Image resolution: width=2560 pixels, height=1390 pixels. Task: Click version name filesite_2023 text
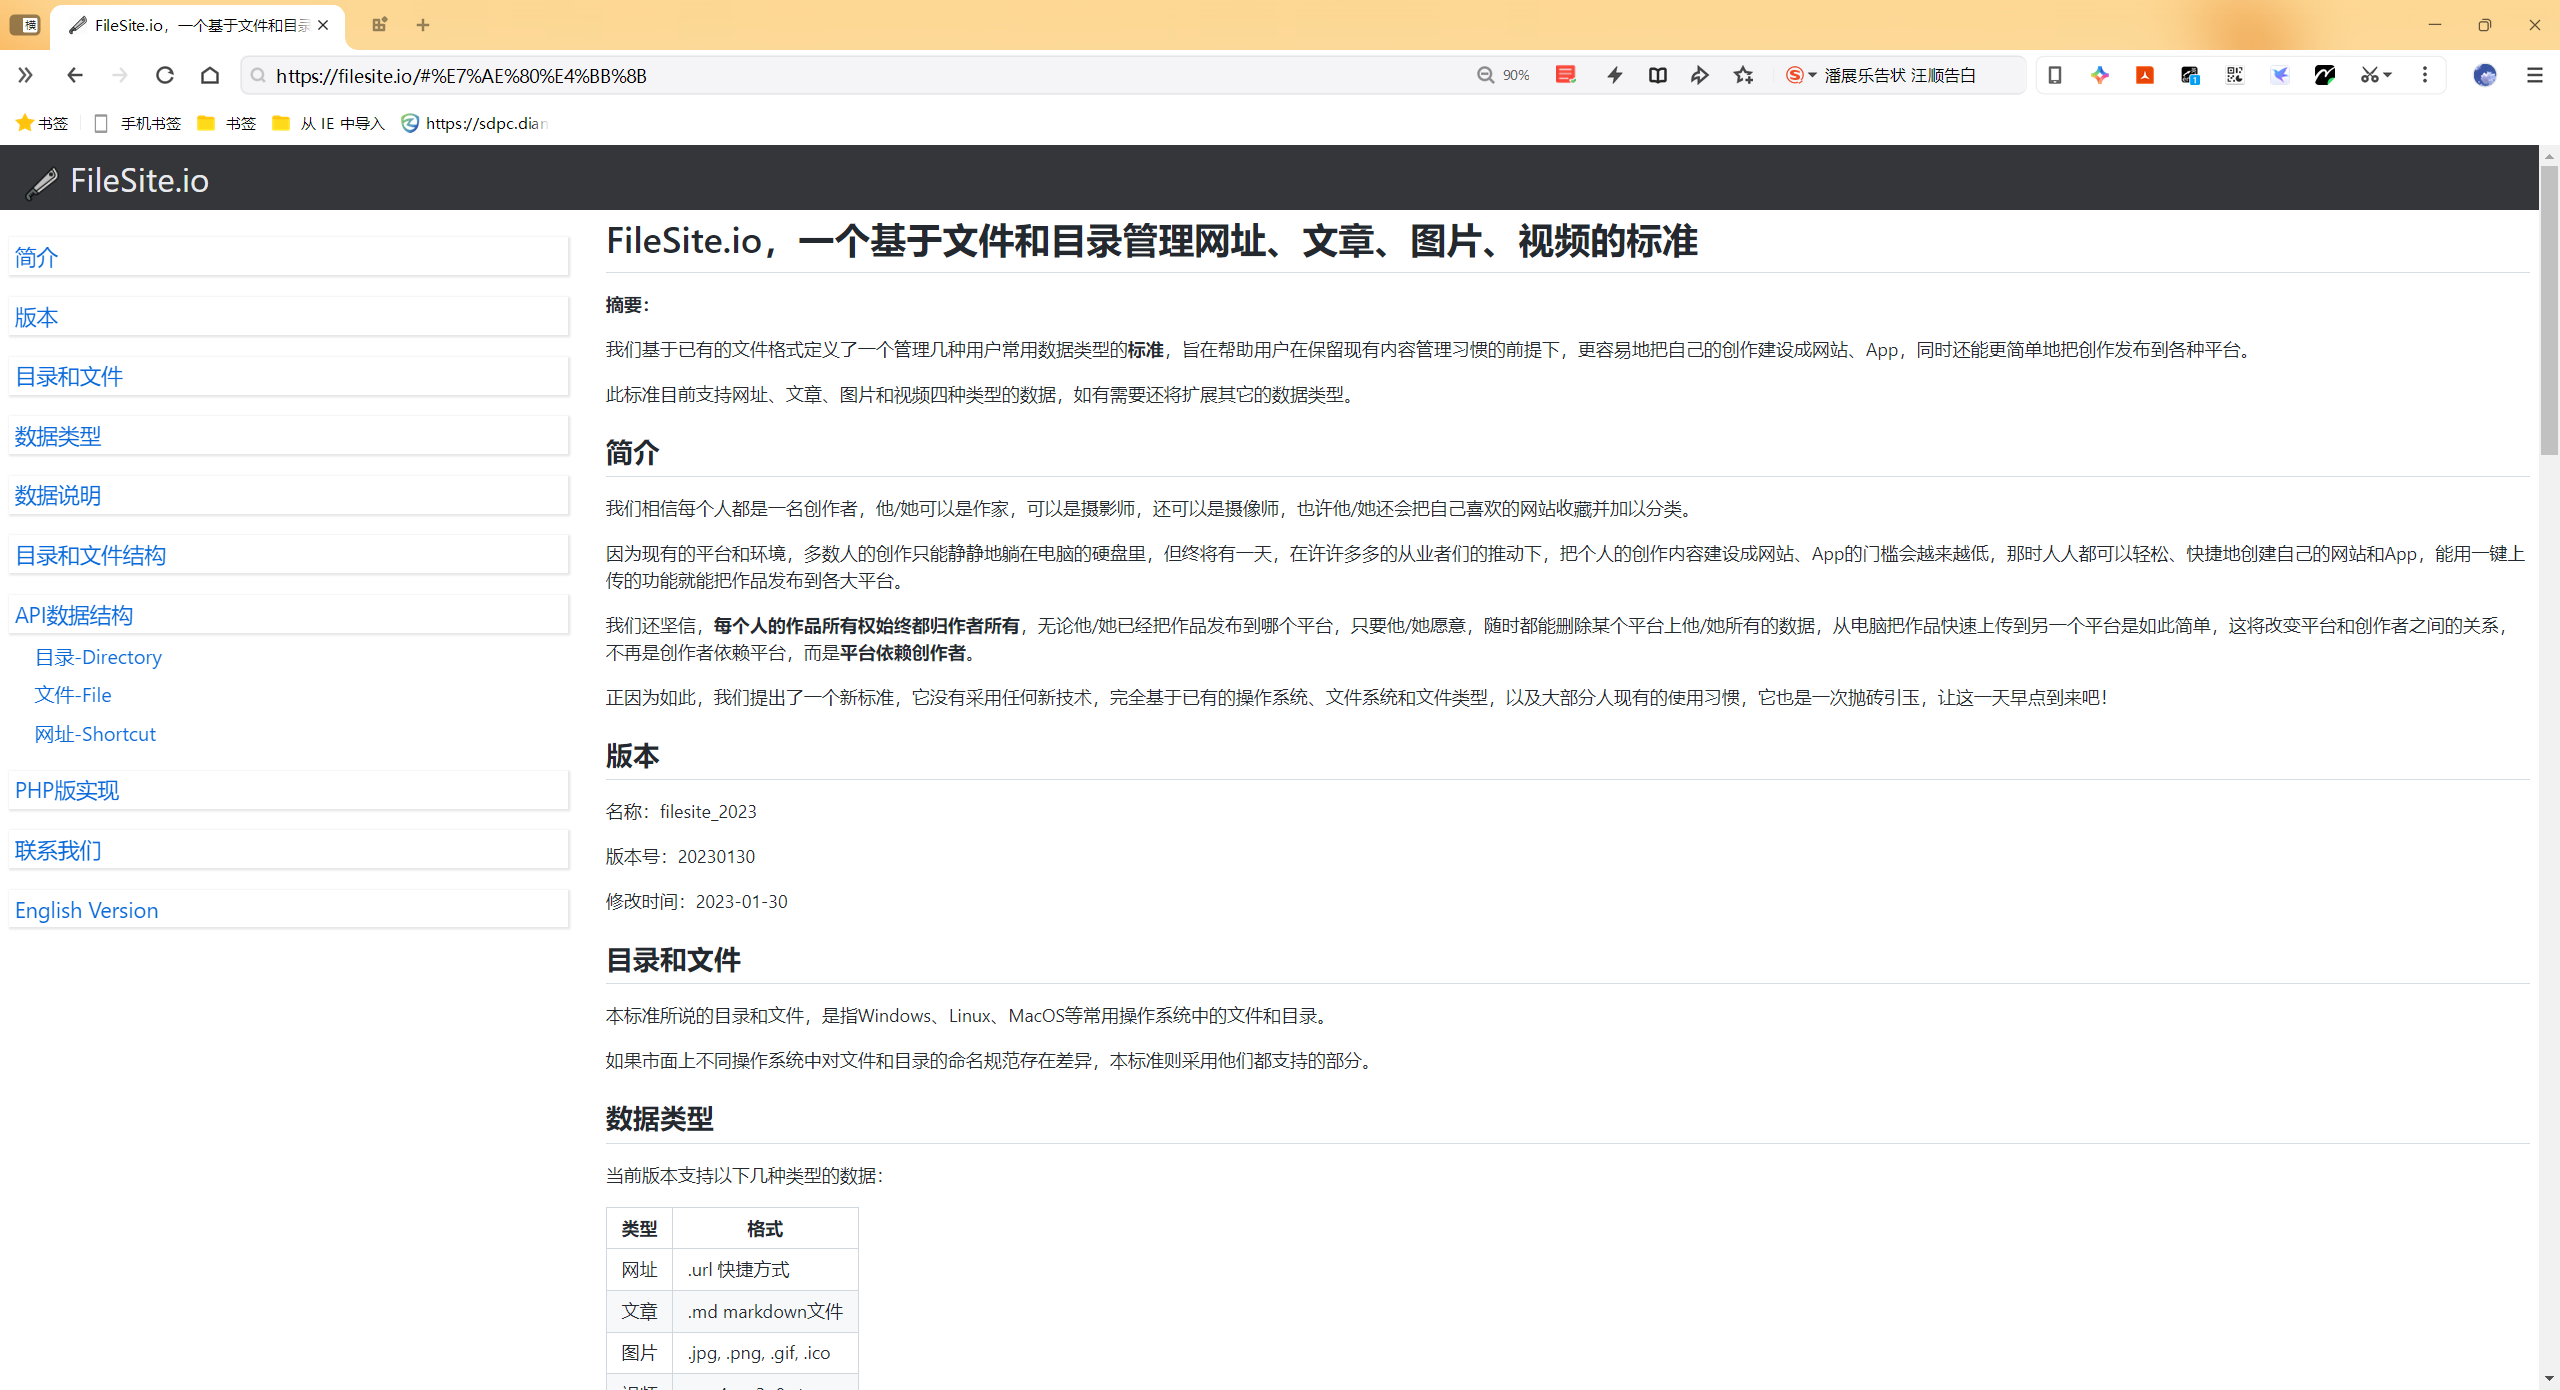click(x=708, y=811)
